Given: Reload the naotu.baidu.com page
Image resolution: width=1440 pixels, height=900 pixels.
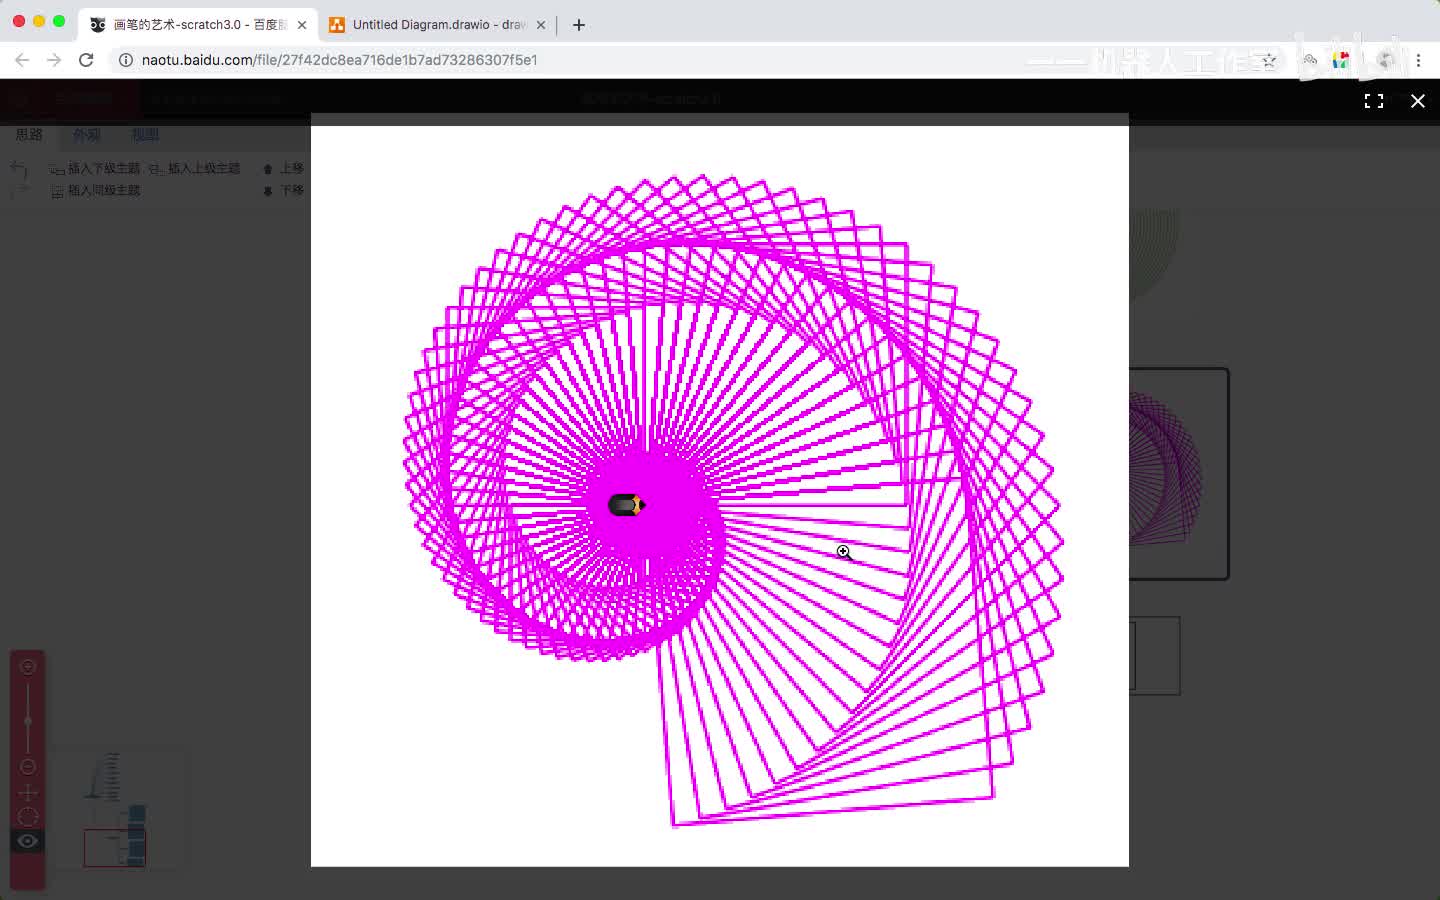Looking at the screenshot, I should (86, 60).
